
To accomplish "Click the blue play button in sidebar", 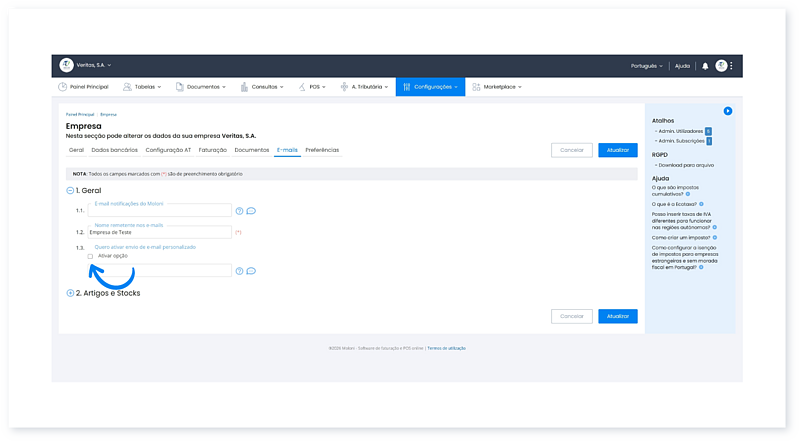I will (x=728, y=111).
